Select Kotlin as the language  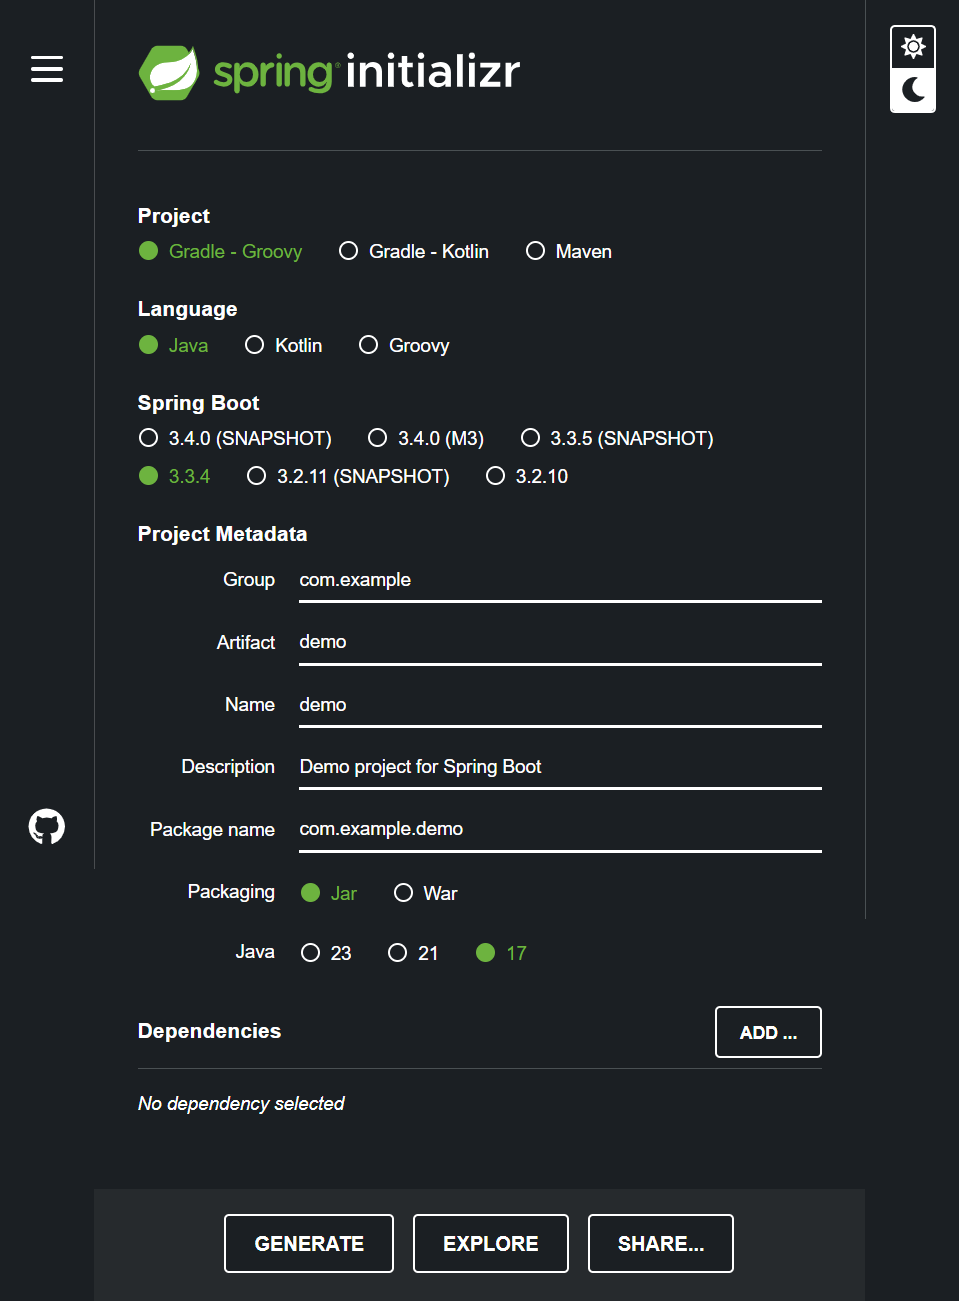click(284, 345)
